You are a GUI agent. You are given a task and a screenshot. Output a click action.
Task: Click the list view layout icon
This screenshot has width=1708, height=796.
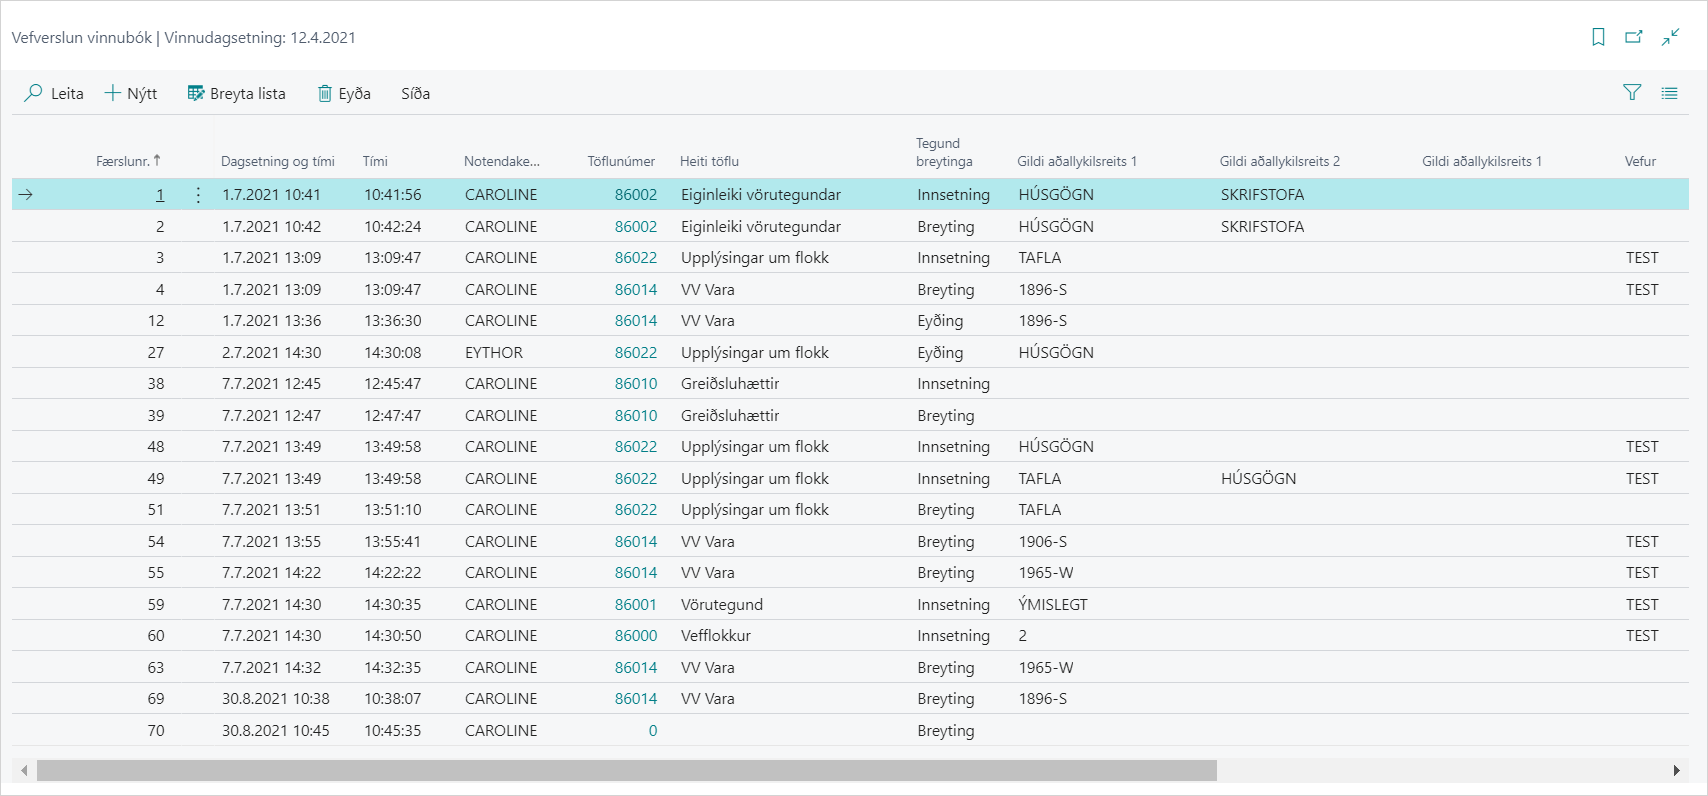pos(1669,93)
